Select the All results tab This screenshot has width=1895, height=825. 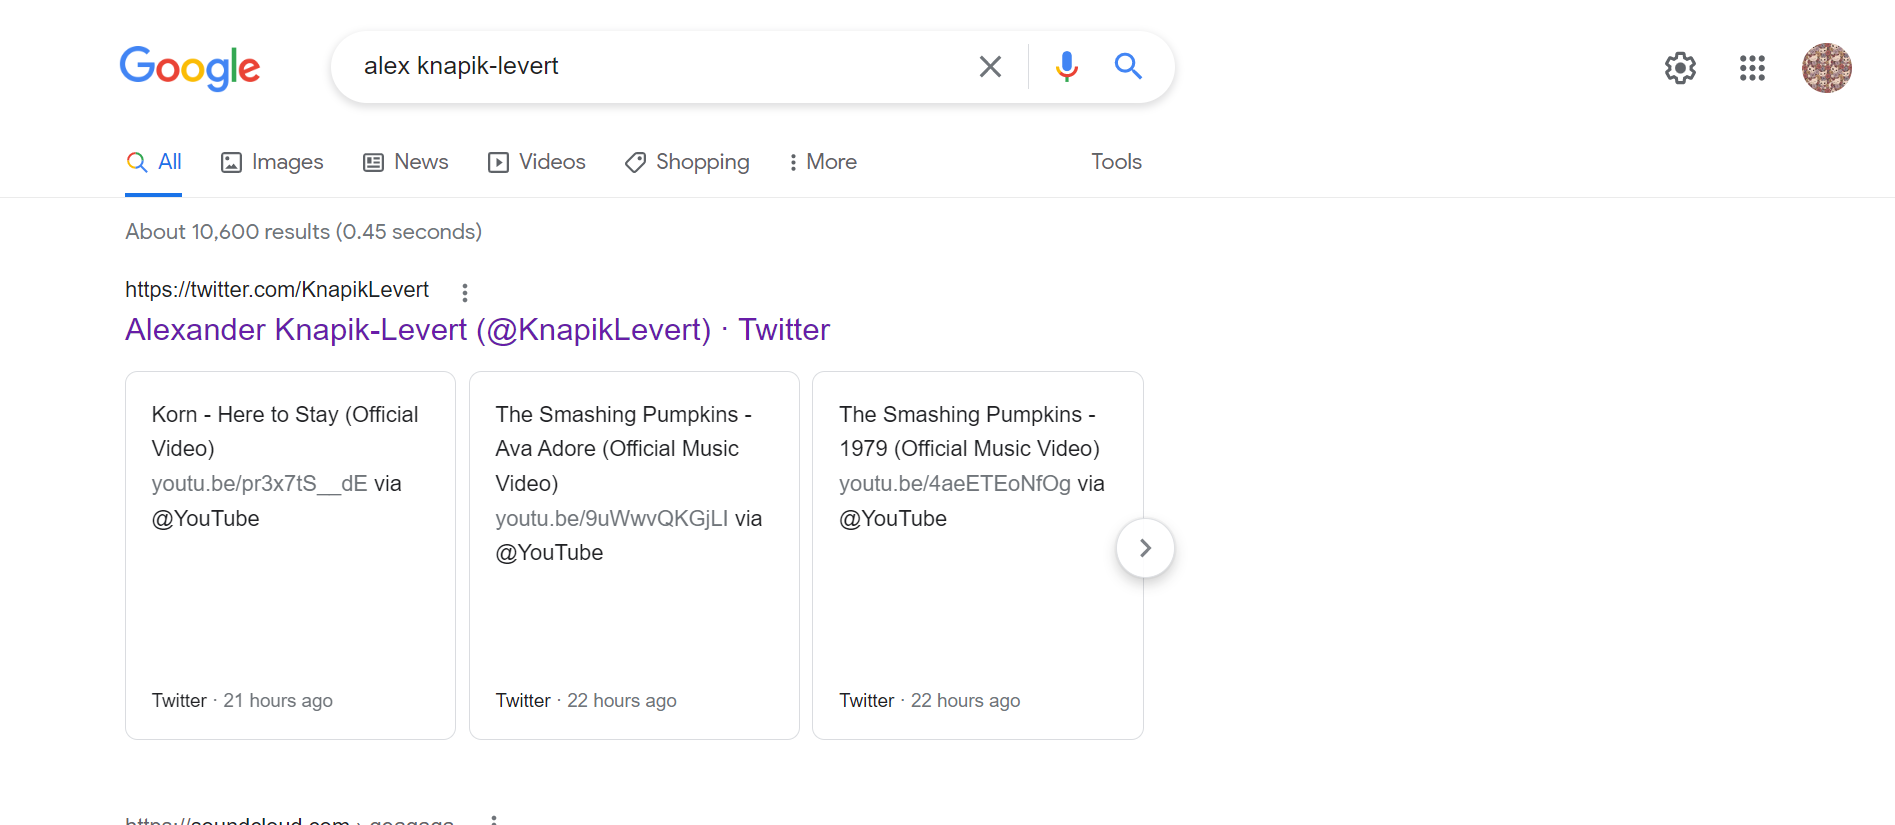point(154,162)
